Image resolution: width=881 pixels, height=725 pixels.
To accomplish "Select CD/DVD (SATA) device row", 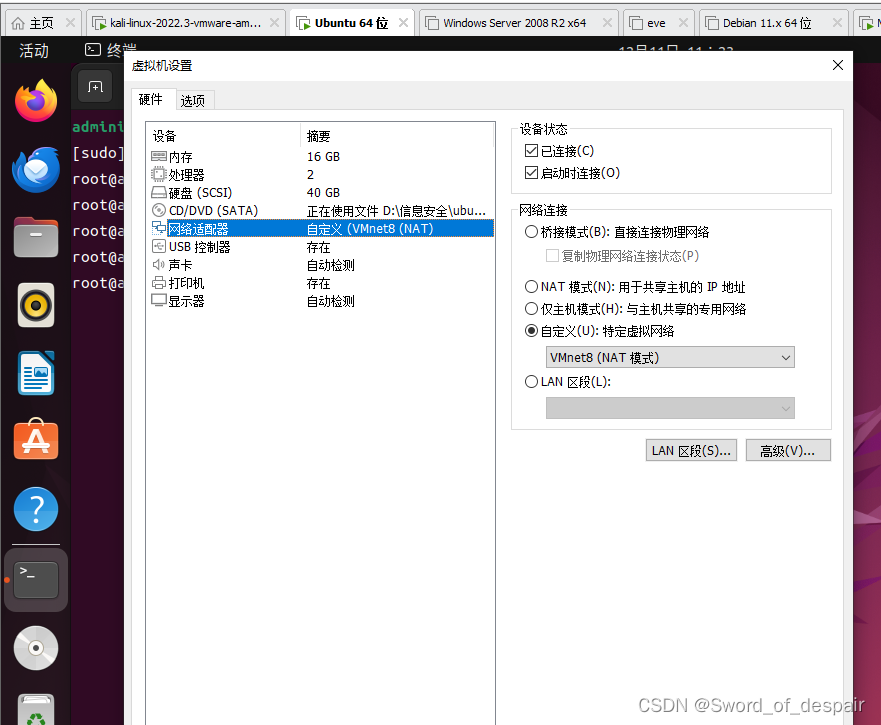I will click(212, 211).
